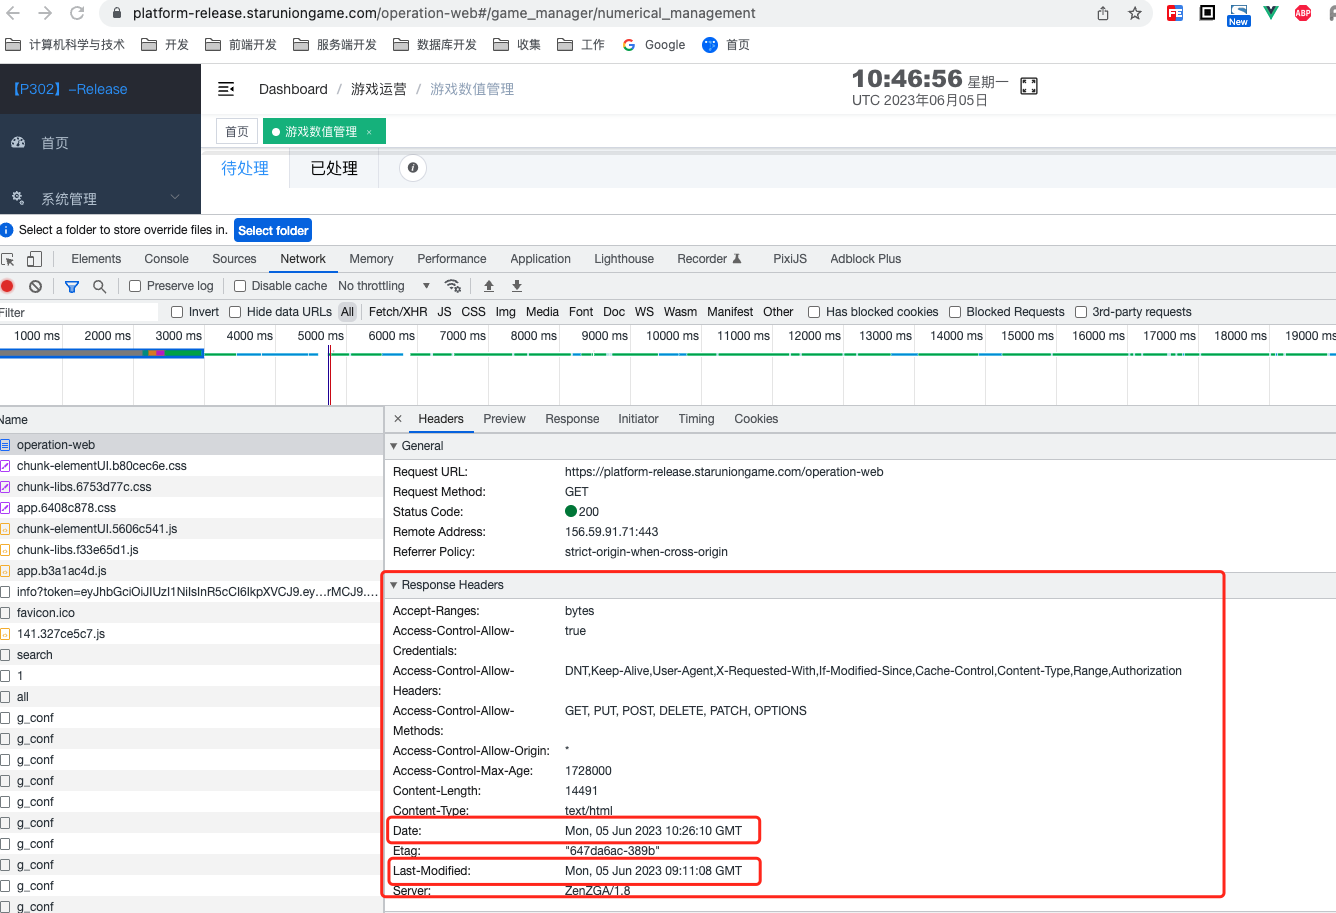The height and width of the screenshot is (913, 1336).
Task: Toggle the device toolbar icon
Action: click(x=34, y=259)
